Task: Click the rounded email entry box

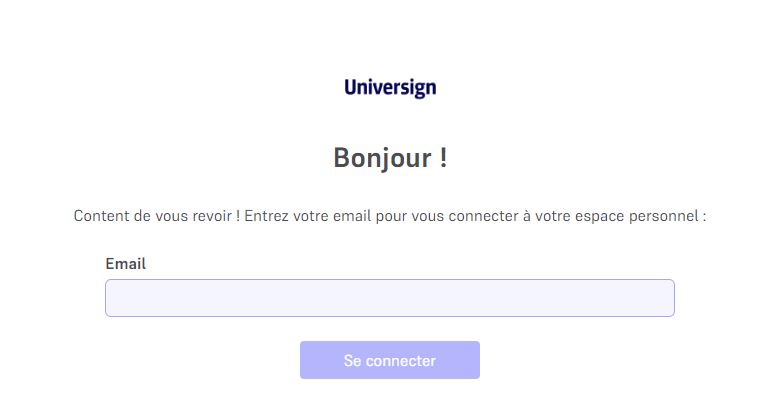Action: click(x=390, y=298)
